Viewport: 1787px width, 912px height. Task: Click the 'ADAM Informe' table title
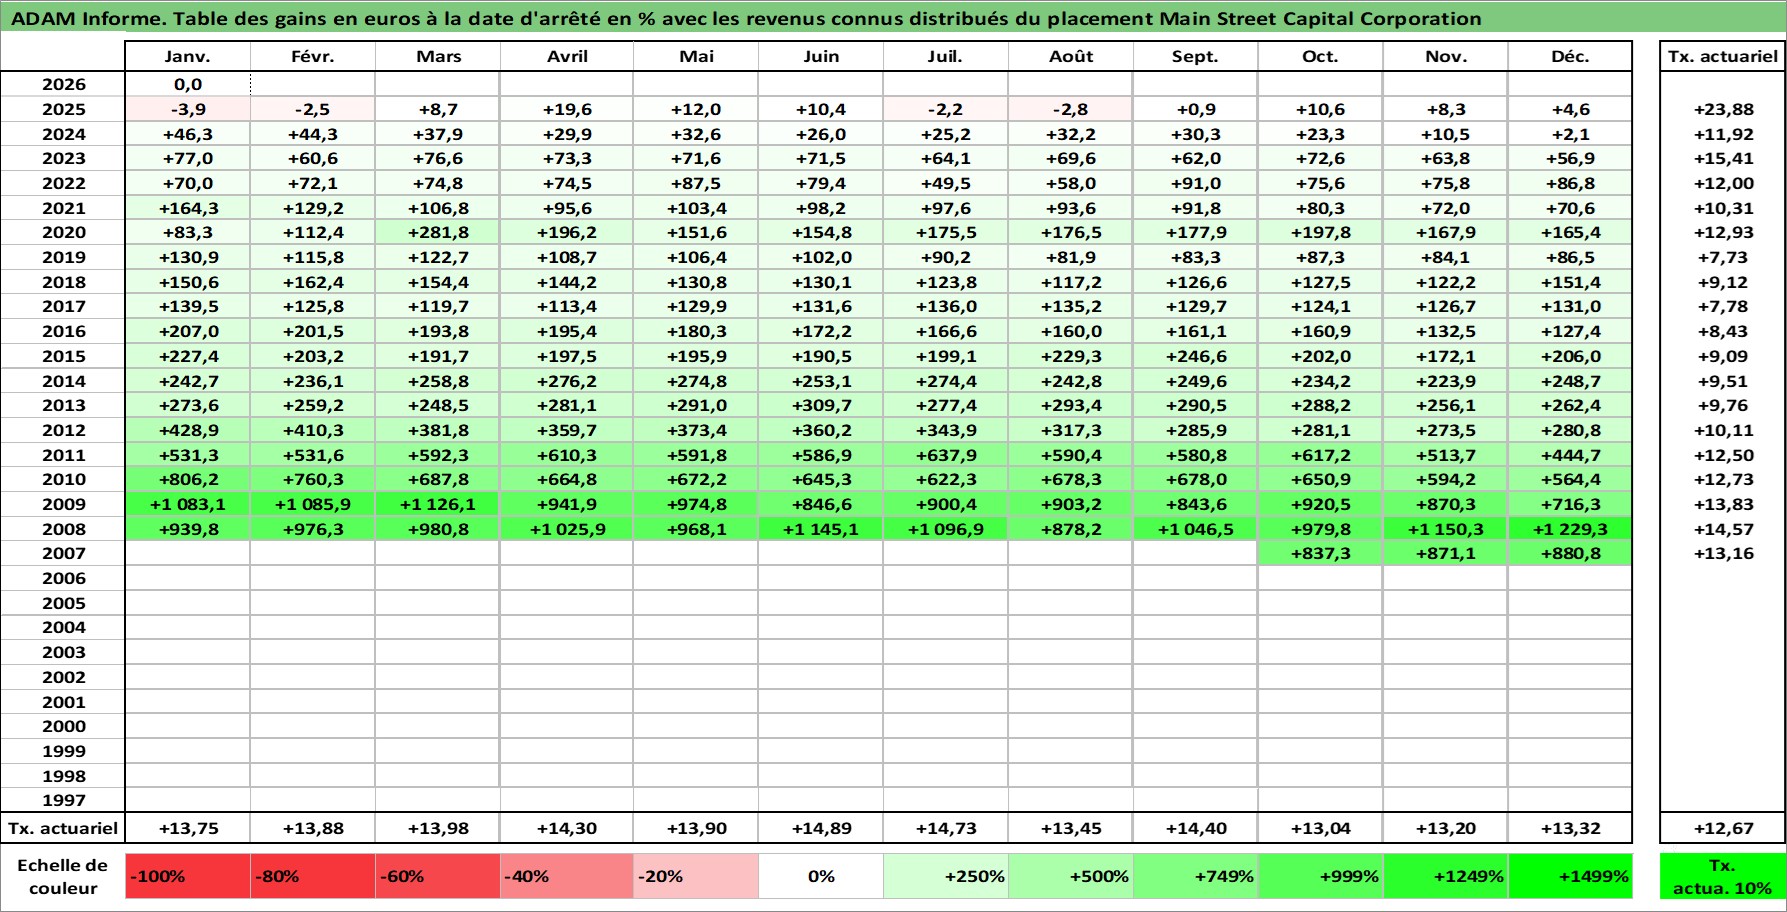[x=746, y=18]
